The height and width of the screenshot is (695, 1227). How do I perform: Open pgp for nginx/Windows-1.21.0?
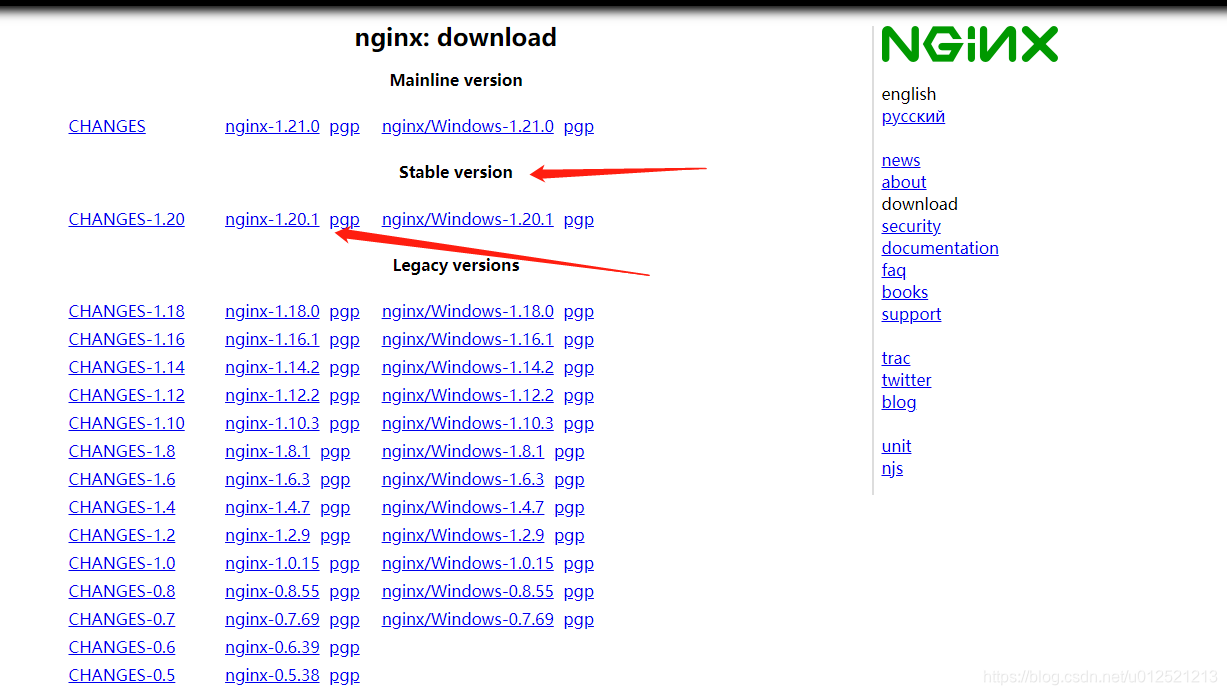tap(579, 127)
